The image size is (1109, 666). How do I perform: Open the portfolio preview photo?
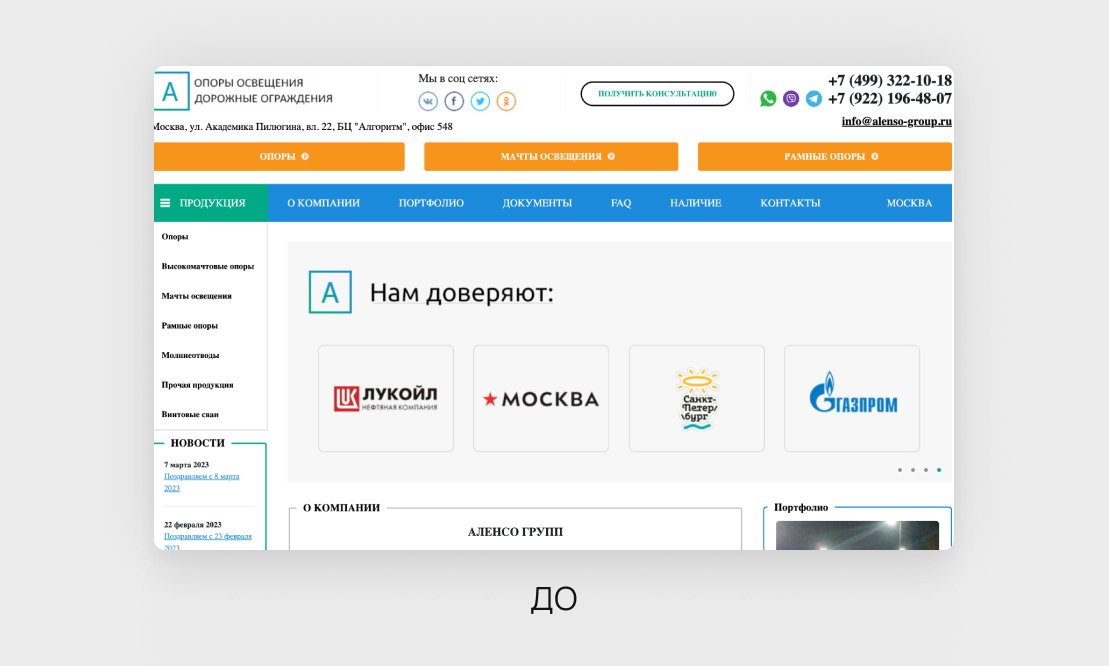(x=857, y=535)
